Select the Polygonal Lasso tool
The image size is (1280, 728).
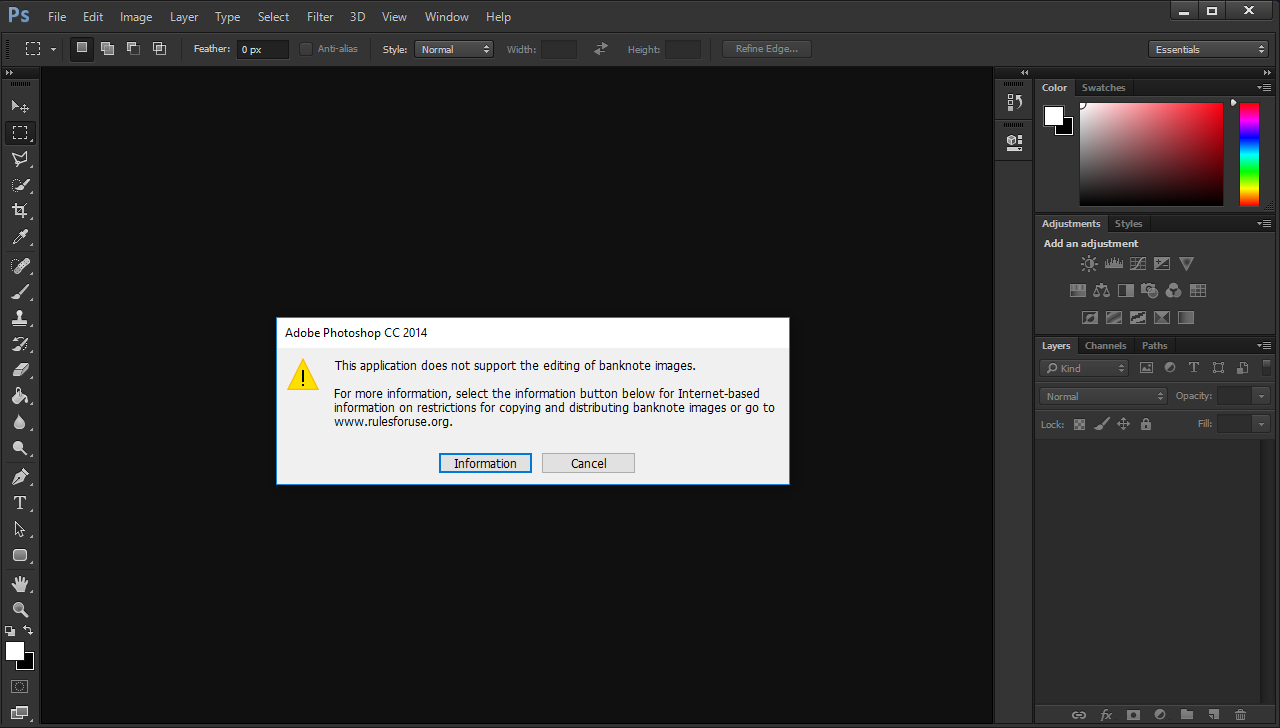pyautogui.click(x=20, y=159)
